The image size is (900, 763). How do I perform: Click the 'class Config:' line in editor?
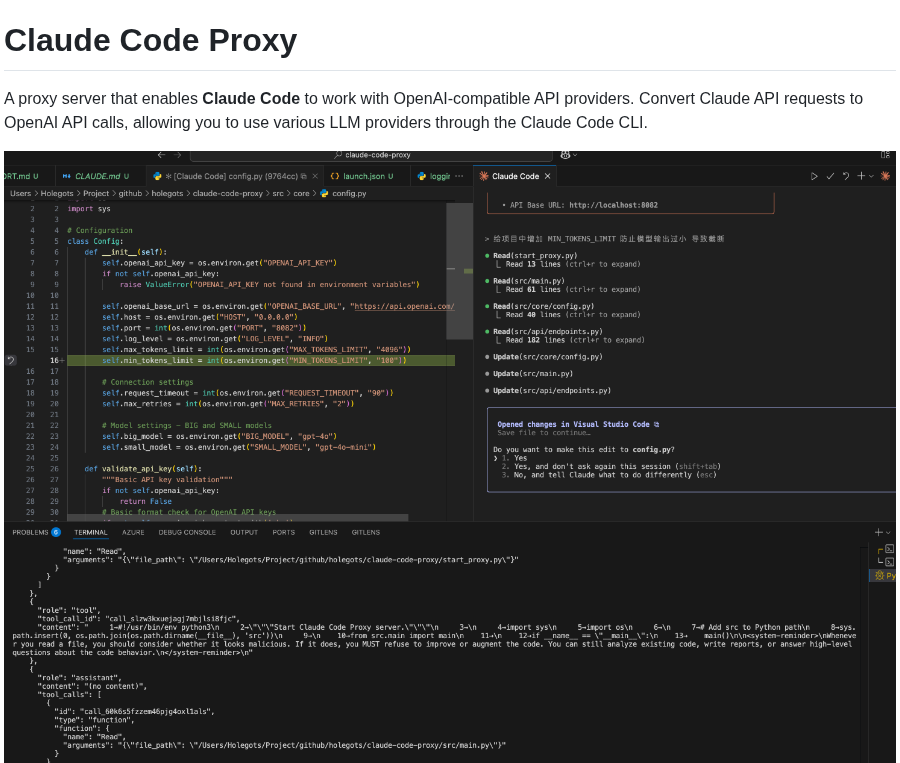coord(95,242)
